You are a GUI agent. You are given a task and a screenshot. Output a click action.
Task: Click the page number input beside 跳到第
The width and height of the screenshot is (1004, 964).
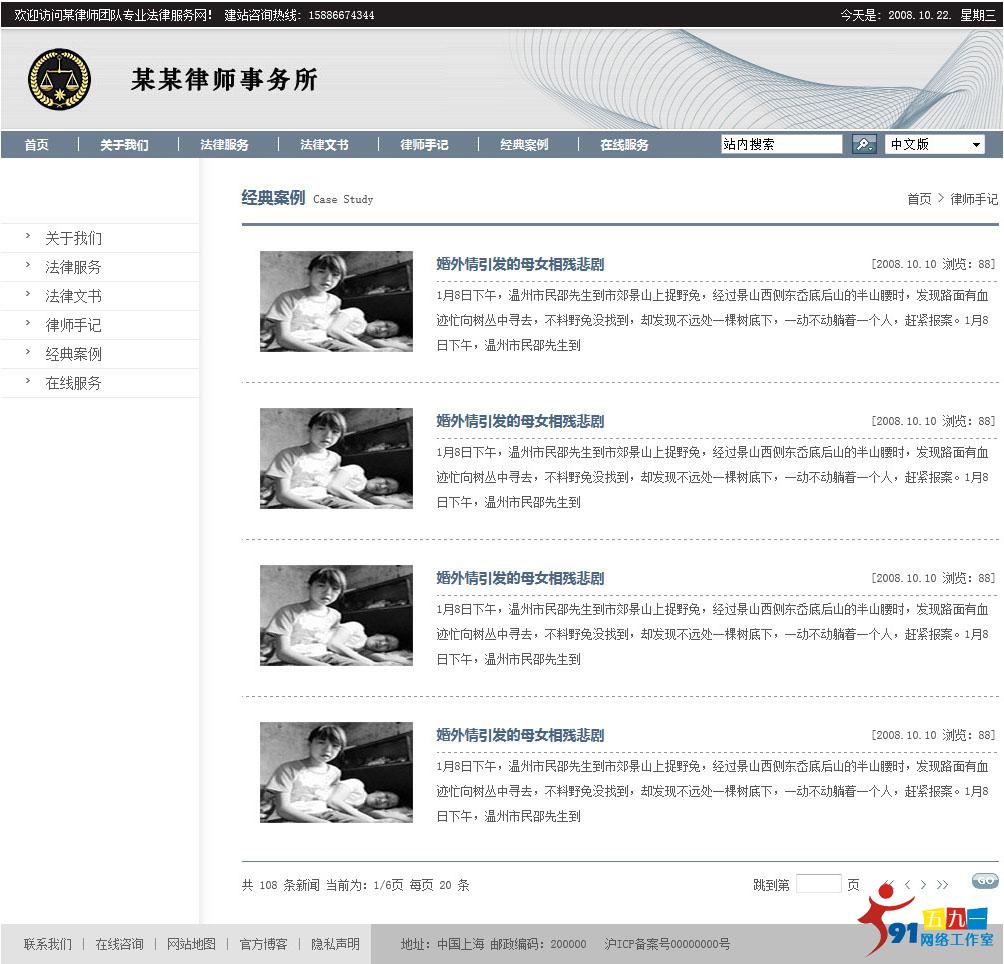819,883
